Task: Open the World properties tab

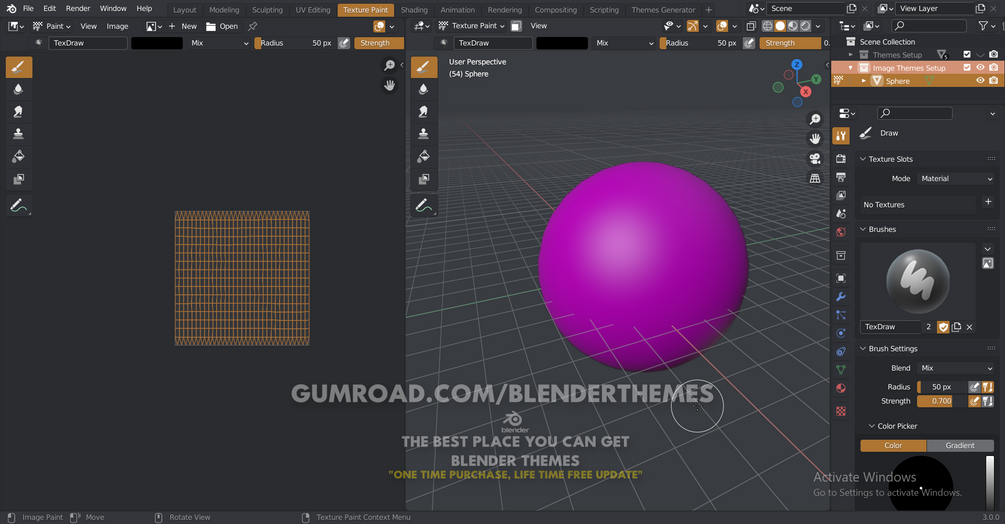Action: (x=841, y=232)
